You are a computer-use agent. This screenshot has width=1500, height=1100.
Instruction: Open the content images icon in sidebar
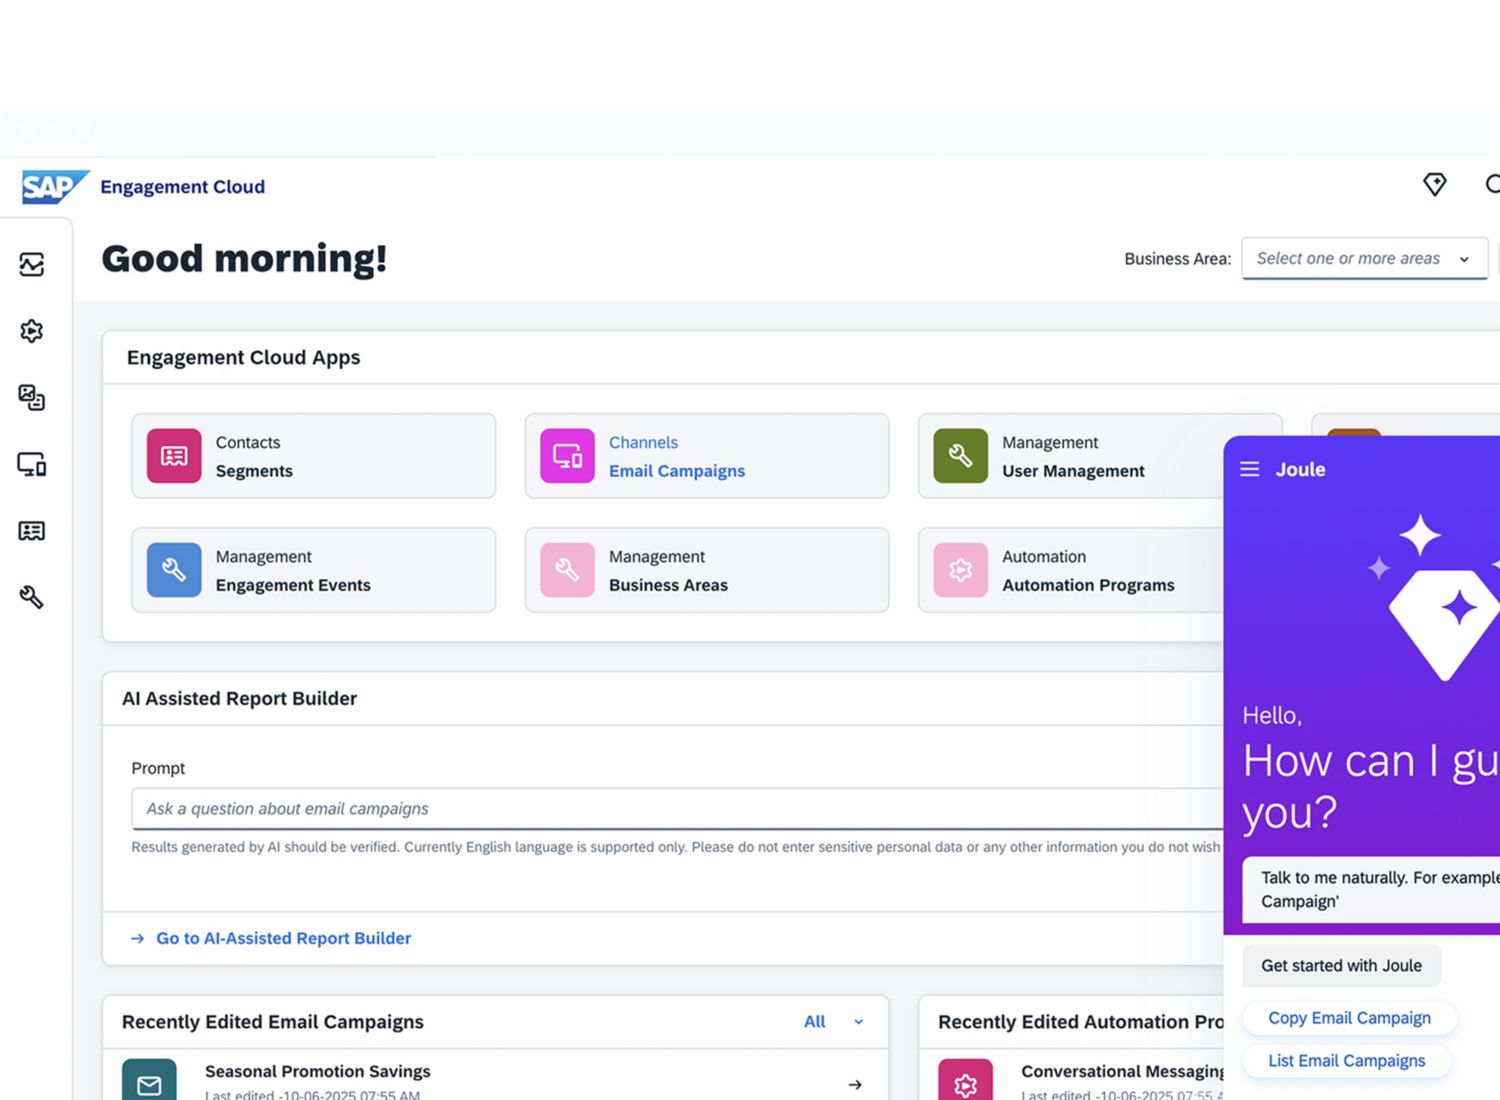point(32,398)
